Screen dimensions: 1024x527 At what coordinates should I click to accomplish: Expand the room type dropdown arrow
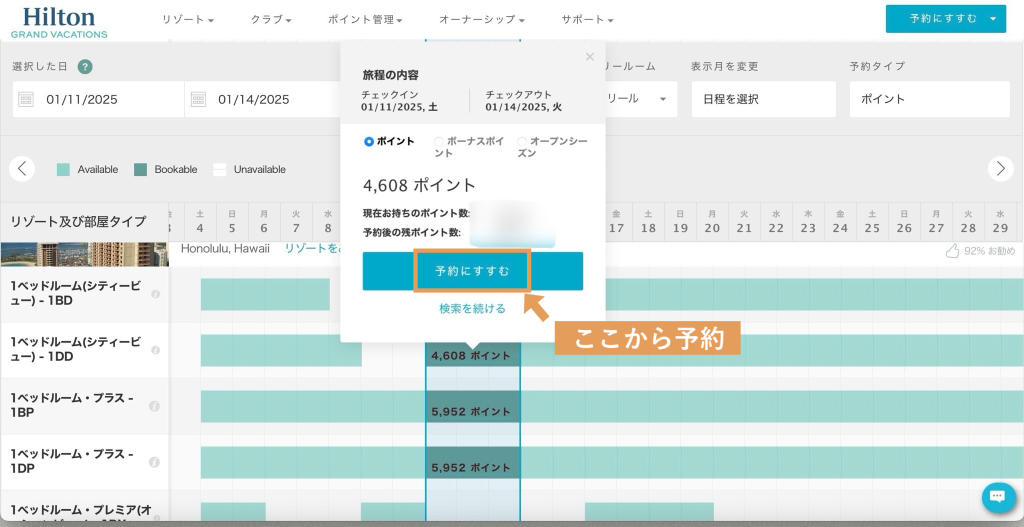point(662,99)
